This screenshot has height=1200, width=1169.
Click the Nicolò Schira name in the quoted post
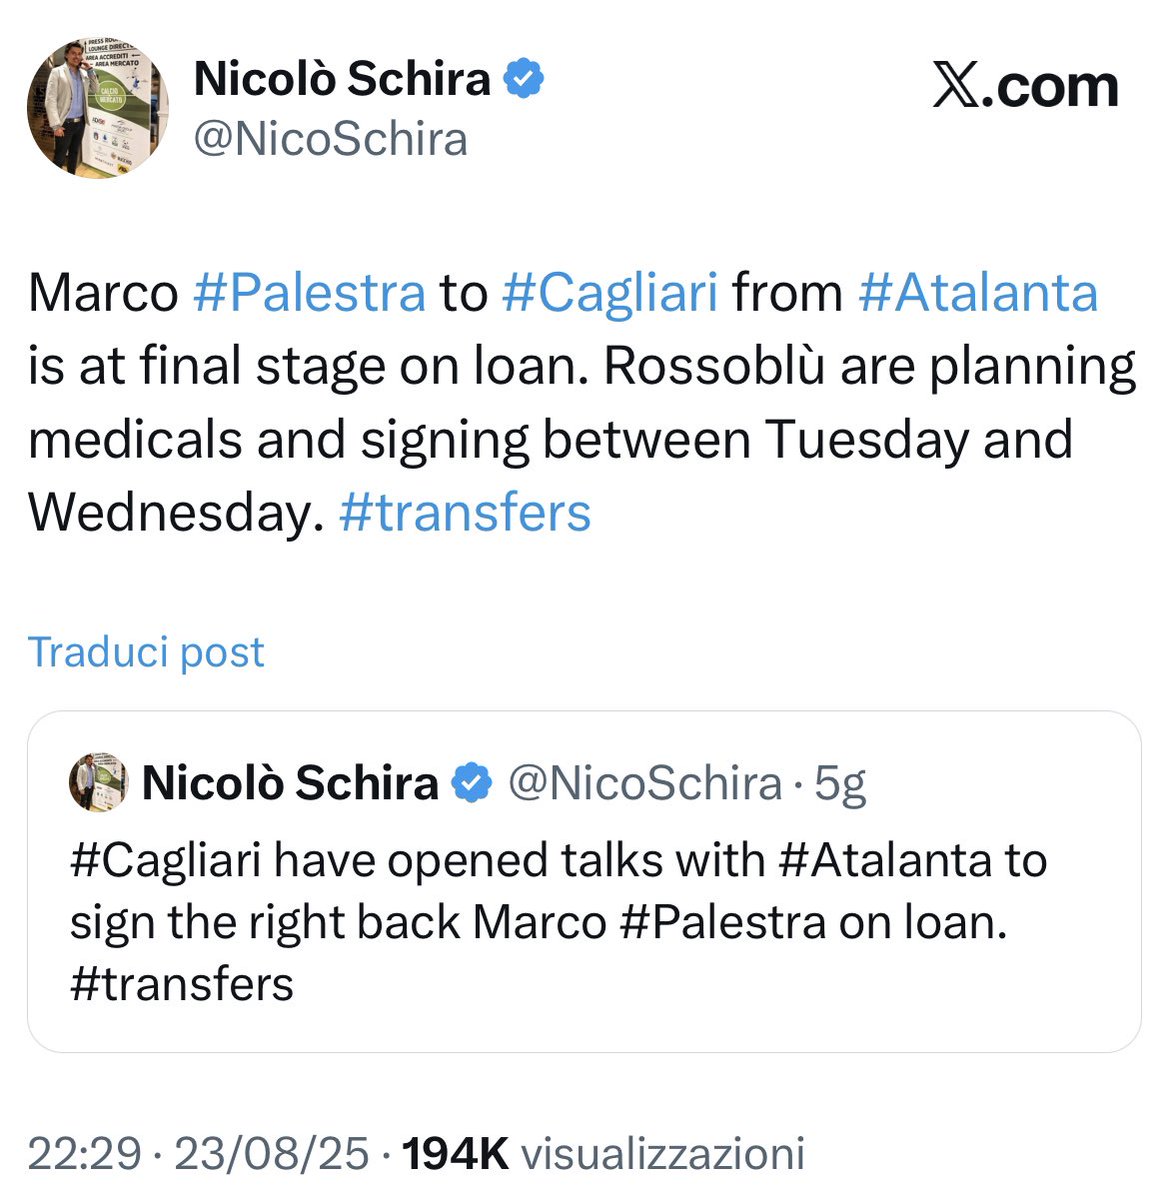(x=290, y=783)
